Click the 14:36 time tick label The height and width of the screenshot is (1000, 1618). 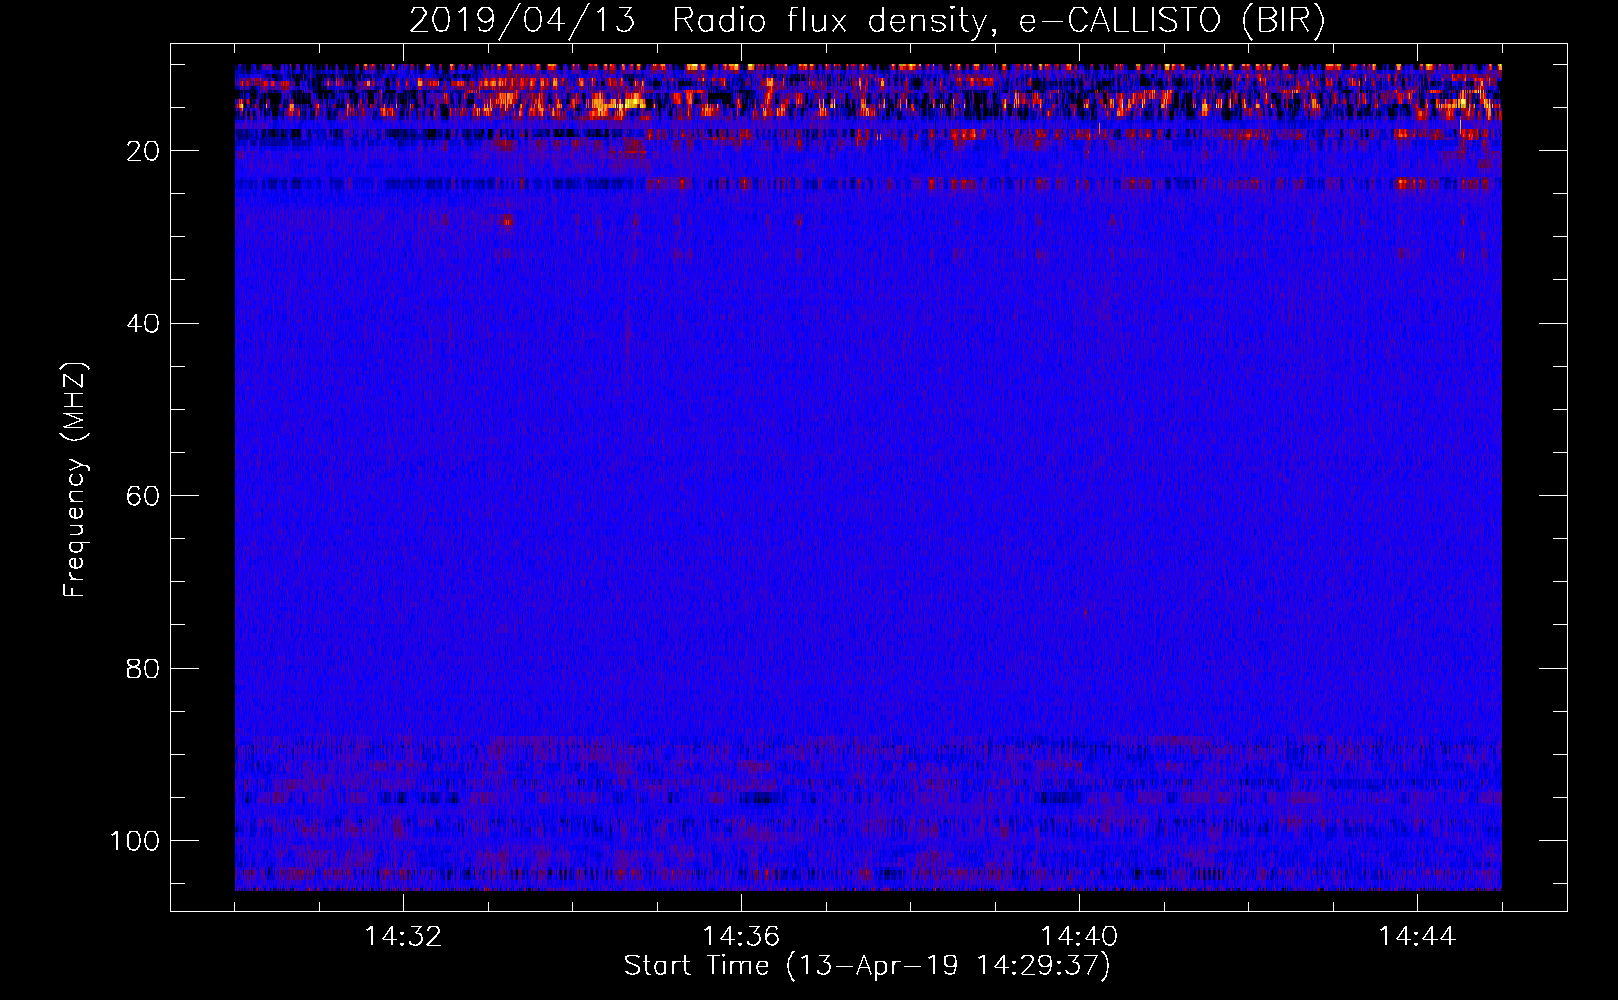tap(741, 937)
